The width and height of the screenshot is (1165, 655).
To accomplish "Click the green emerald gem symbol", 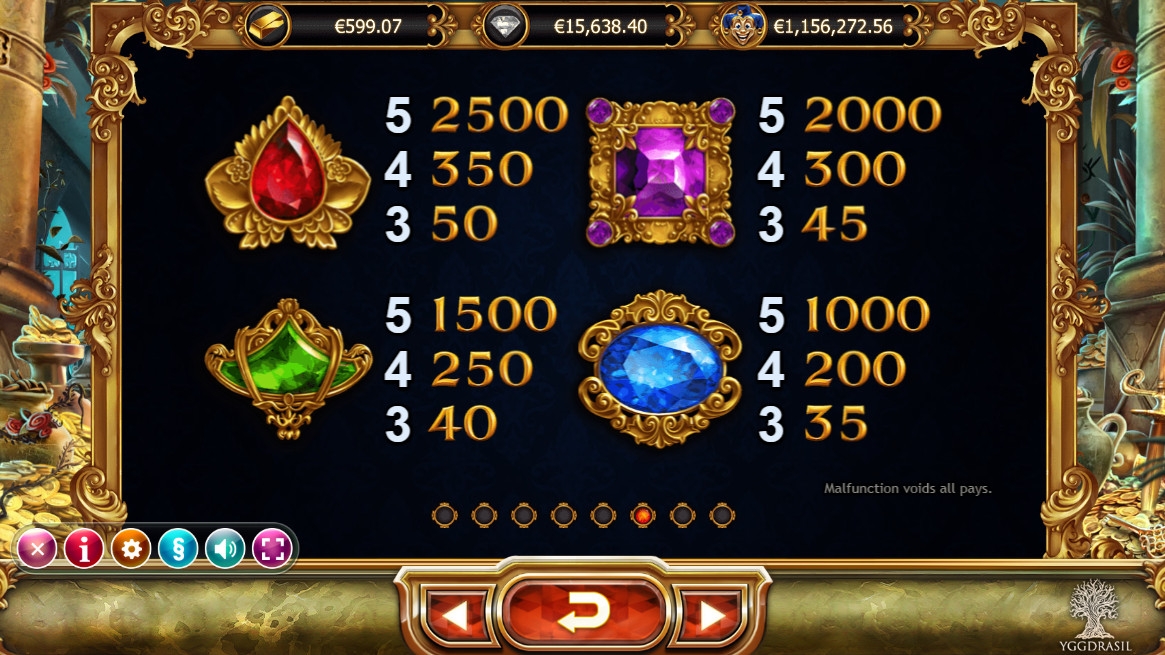I will [x=288, y=368].
